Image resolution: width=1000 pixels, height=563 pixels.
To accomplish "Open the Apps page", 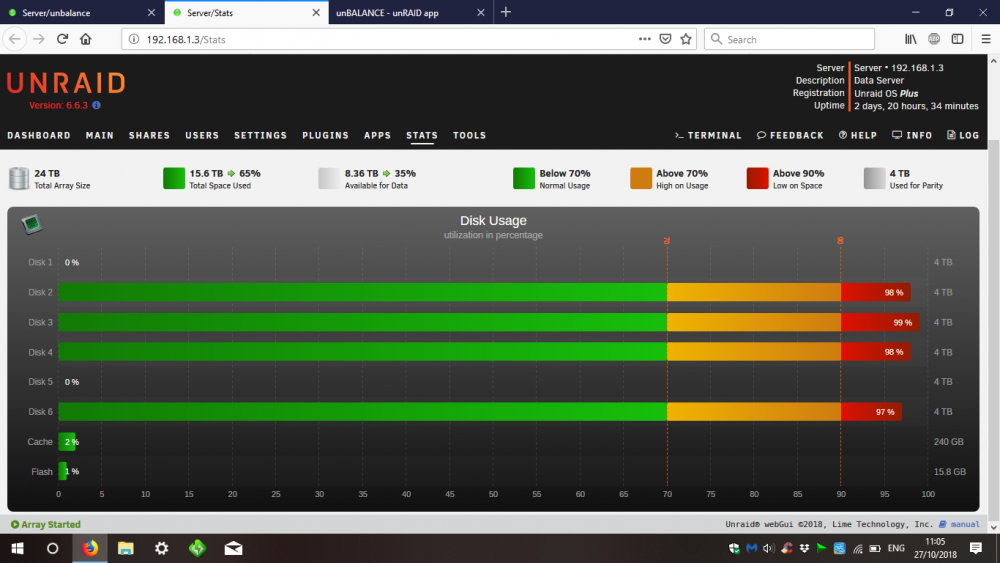I will pyautogui.click(x=378, y=135).
